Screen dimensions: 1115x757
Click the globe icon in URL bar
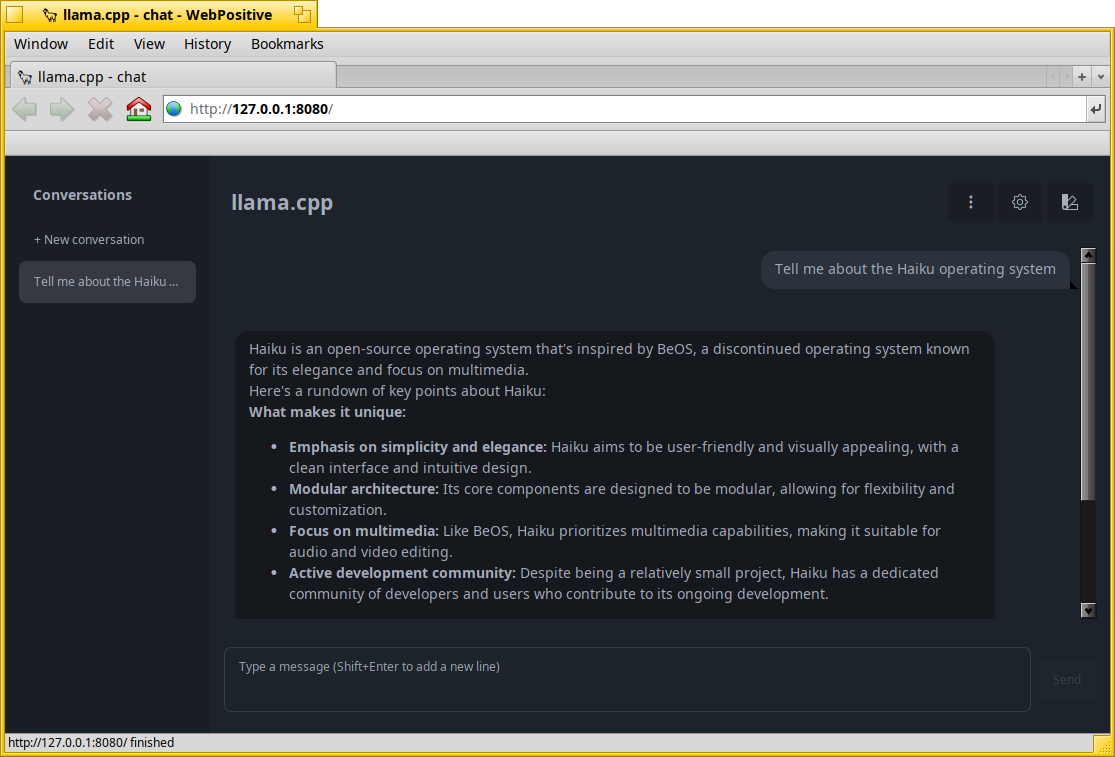(x=174, y=109)
